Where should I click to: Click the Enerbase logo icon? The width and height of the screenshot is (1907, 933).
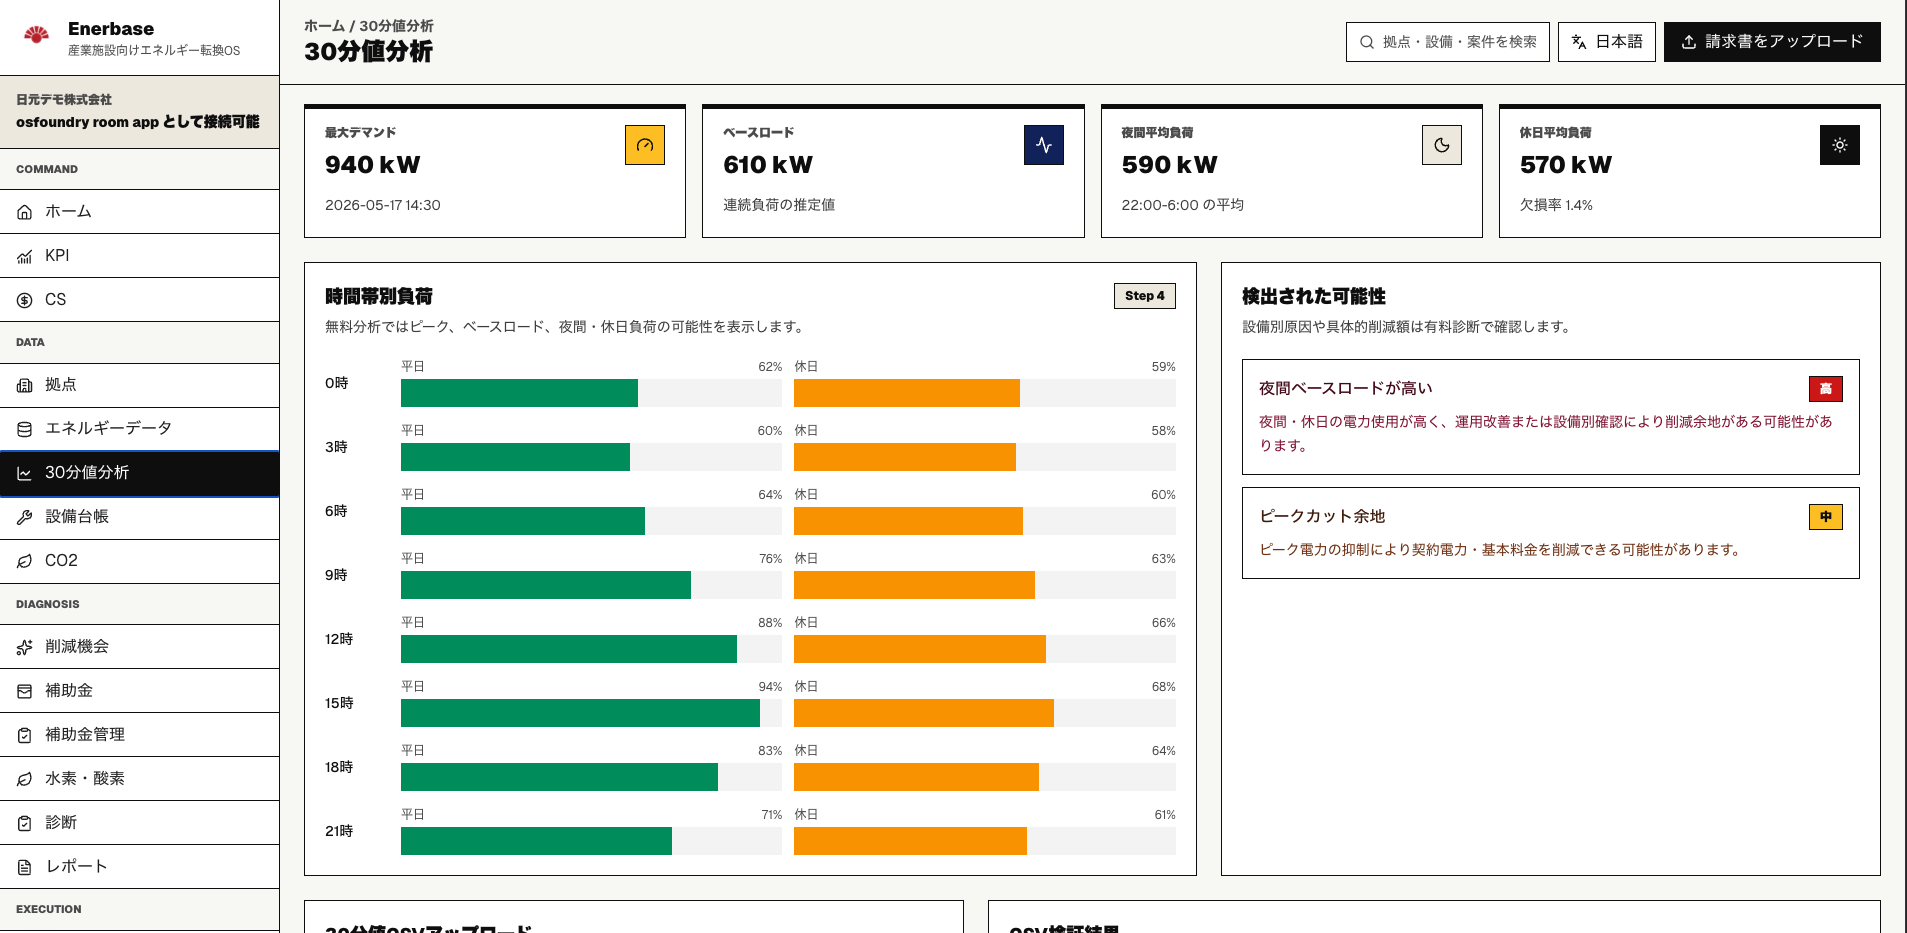(37, 36)
